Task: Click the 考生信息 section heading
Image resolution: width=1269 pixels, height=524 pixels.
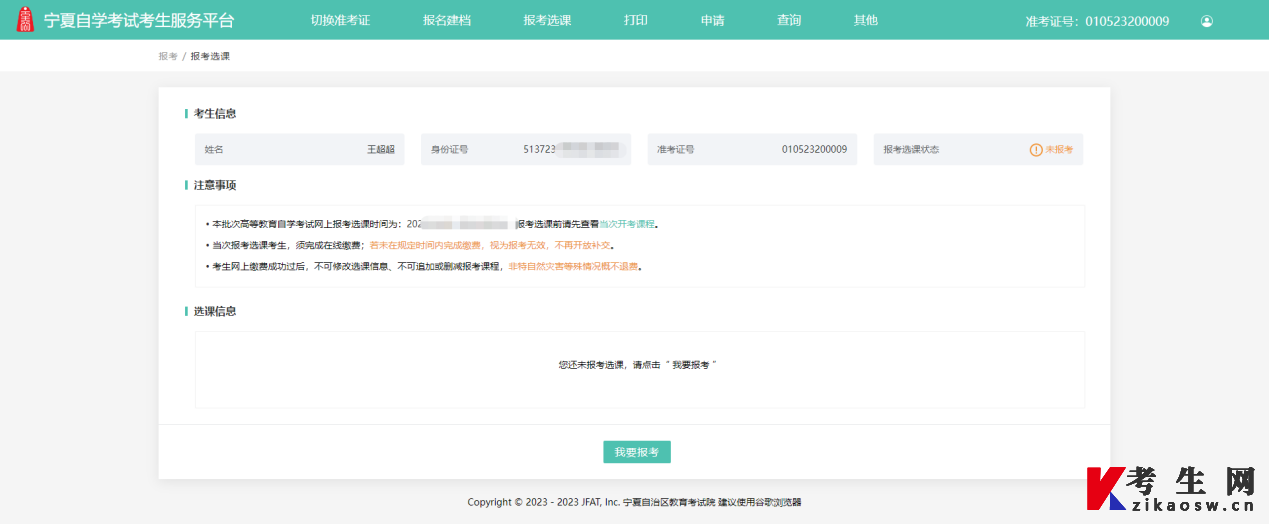Action: click(x=215, y=114)
